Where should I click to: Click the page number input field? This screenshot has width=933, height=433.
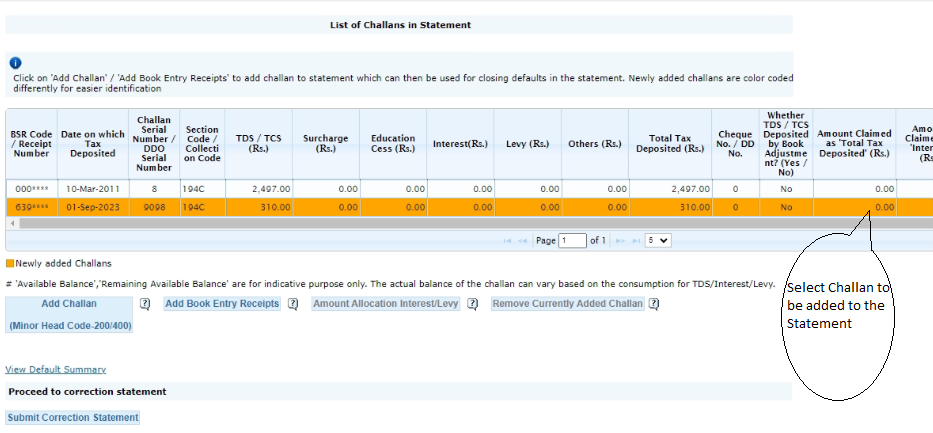point(573,241)
